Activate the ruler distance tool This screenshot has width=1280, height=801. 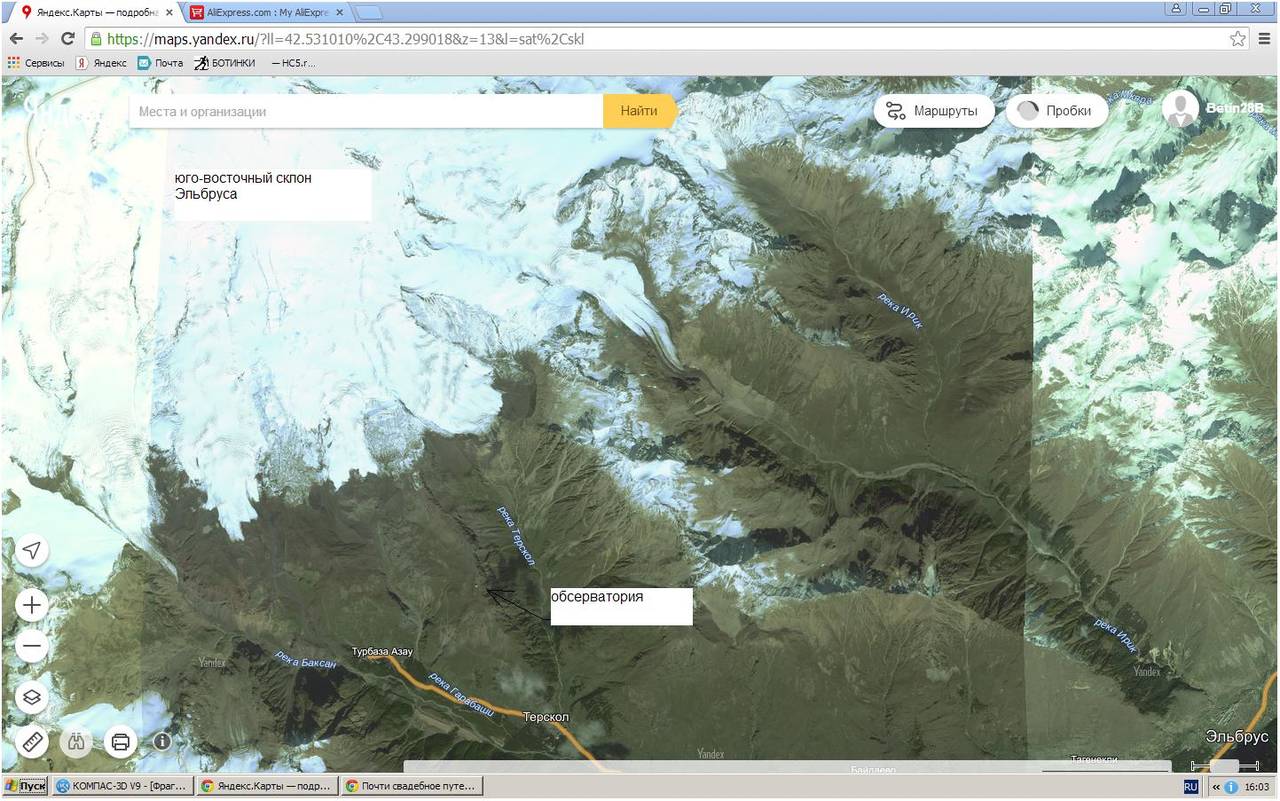(x=32, y=742)
